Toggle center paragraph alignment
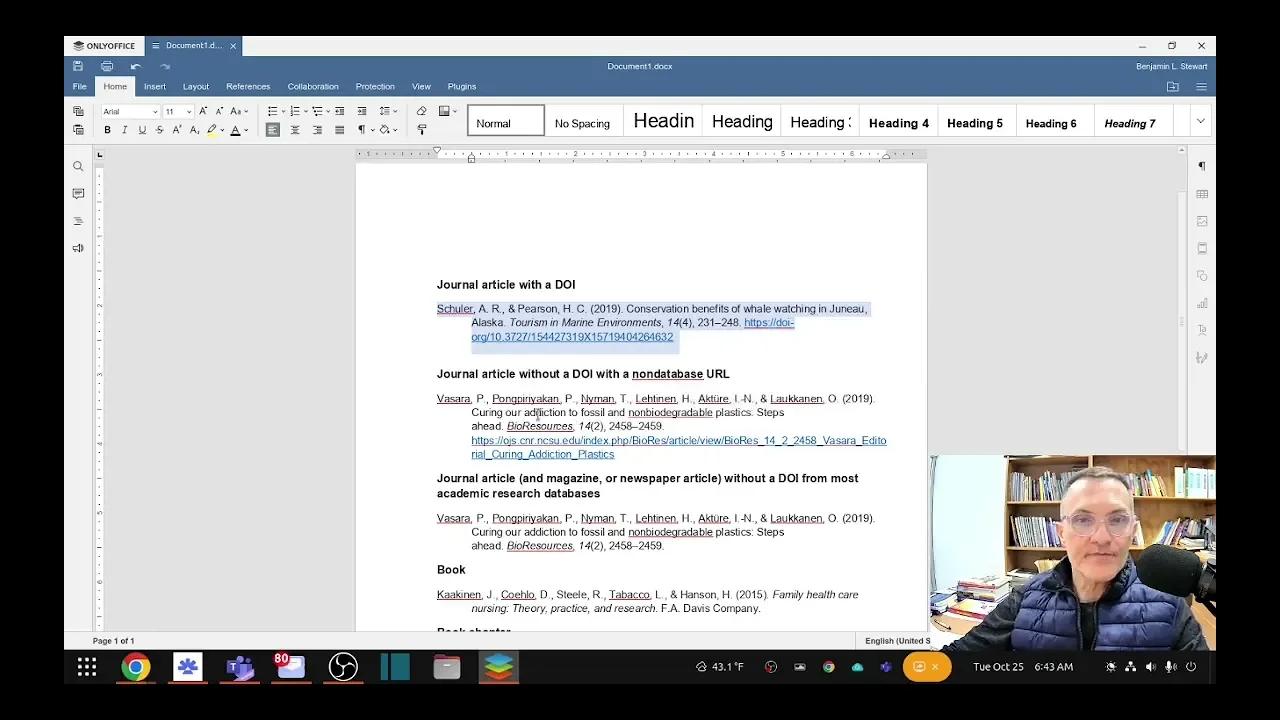Image resolution: width=1280 pixels, height=720 pixels. 295,130
